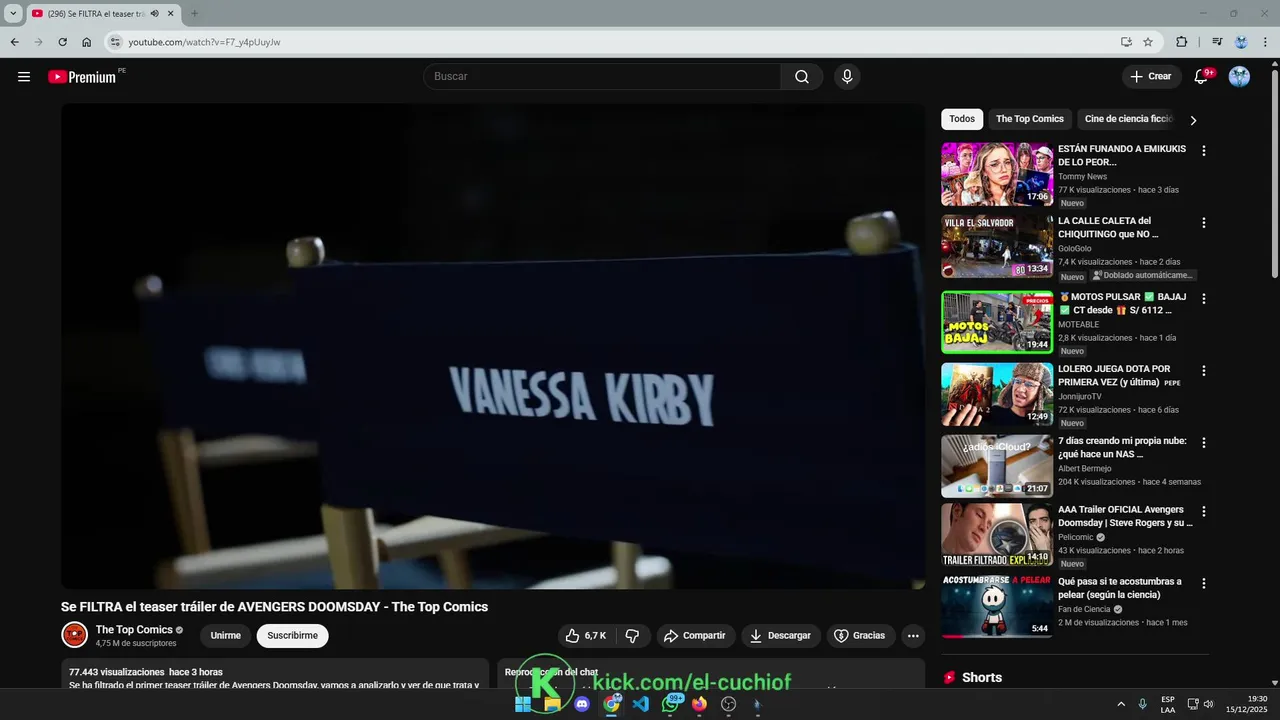Open Discord from taskbar

pyautogui.click(x=582, y=704)
